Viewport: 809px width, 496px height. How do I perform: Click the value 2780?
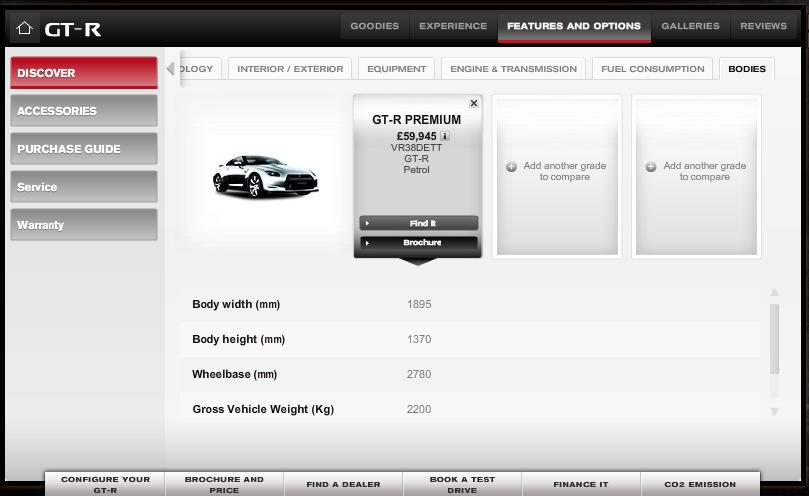click(419, 374)
